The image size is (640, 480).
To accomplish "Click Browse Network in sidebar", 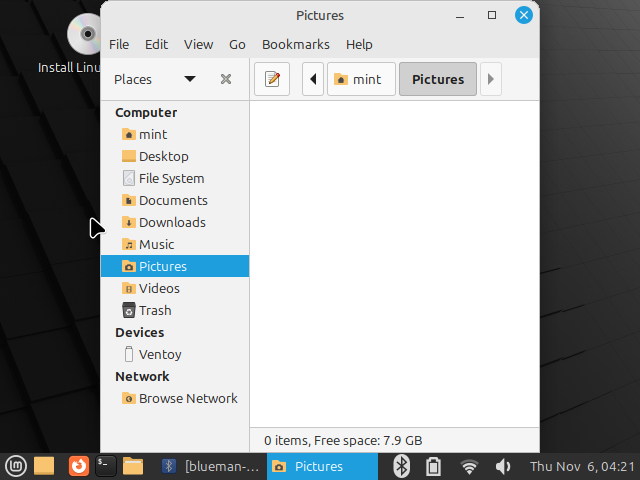I will click(188, 398).
